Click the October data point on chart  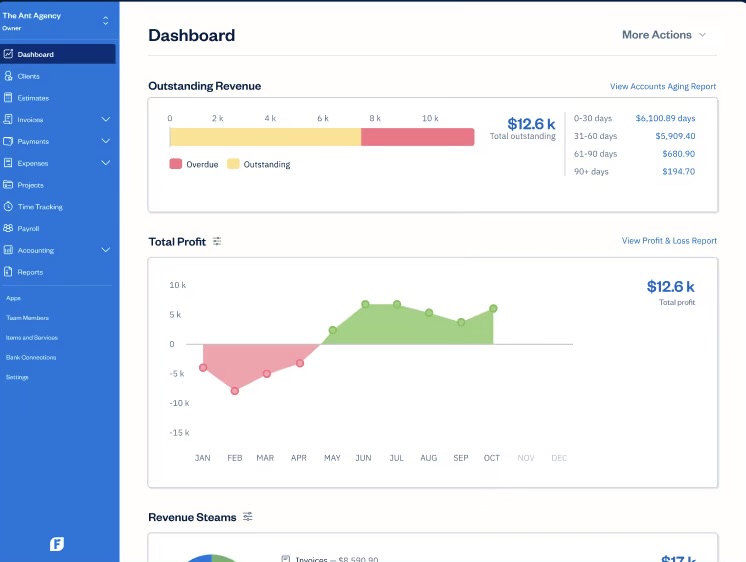tap(493, 308)
